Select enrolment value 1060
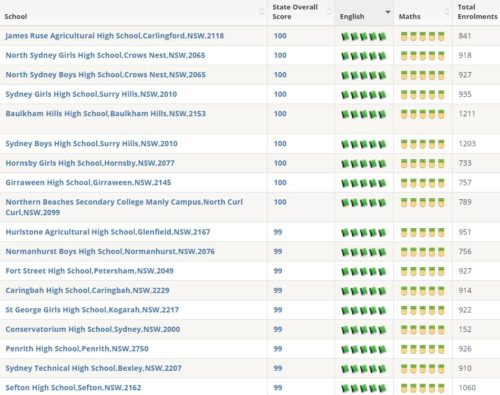The image size is (500, 395). pos(467,388)
